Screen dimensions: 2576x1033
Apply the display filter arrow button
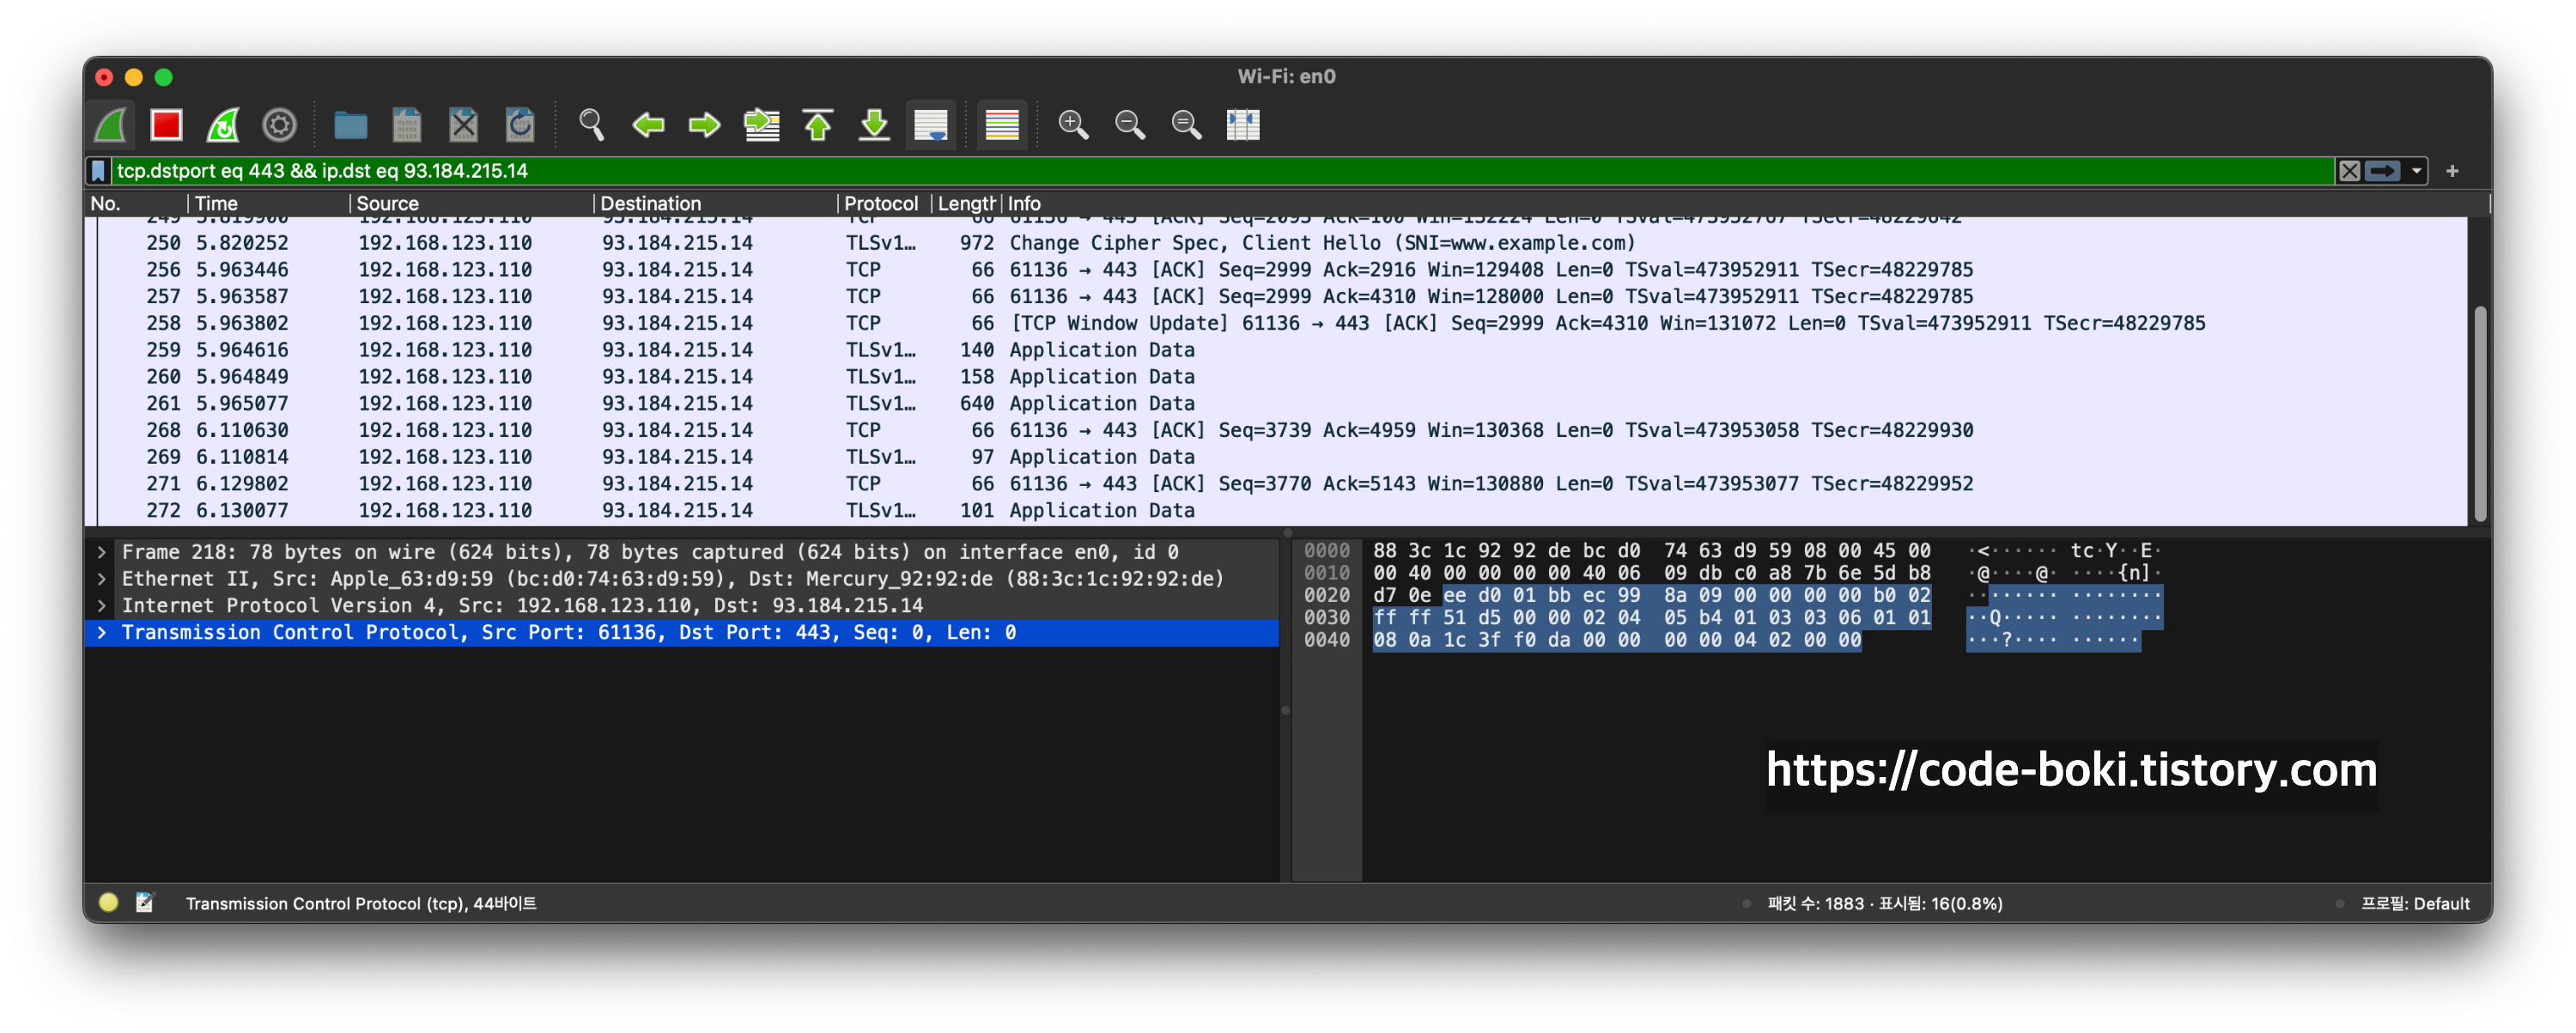pos(2383,171)
